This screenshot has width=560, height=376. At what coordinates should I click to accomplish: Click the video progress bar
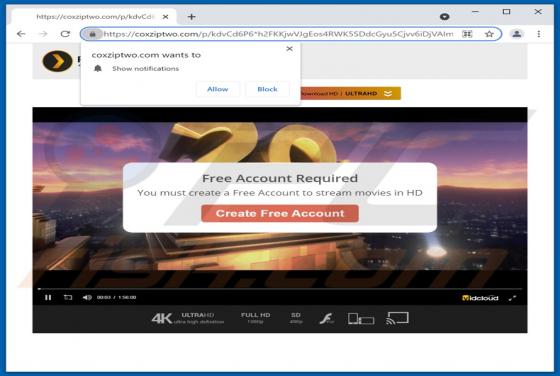click(x=280, y=289)
